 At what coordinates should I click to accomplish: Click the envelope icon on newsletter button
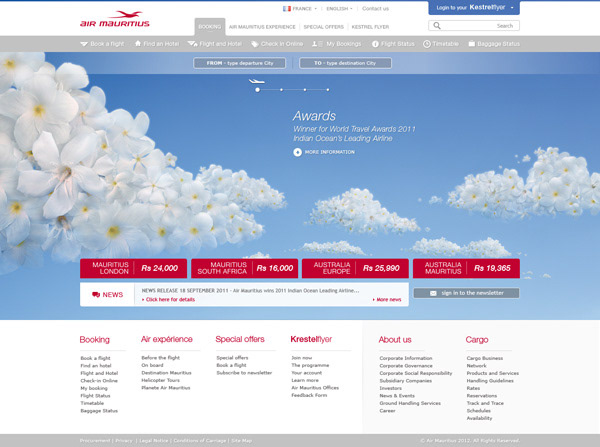433,293
